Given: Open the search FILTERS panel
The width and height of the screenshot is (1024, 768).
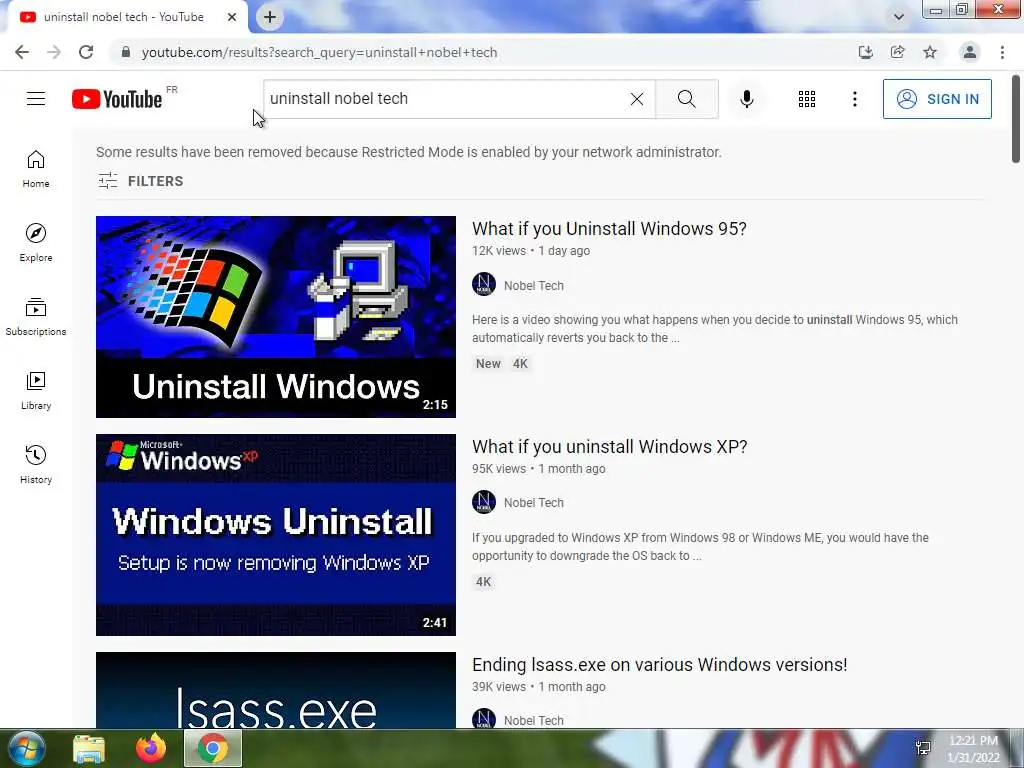Looking at the screenshot, I should [x=140, y=181].
